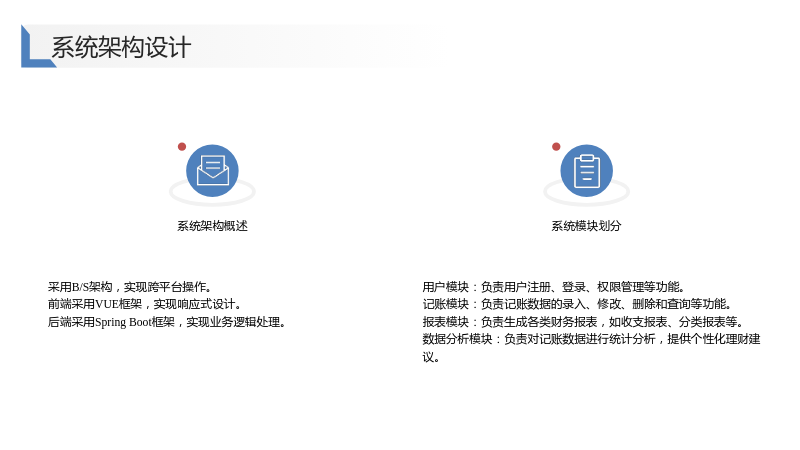Click the red dot near the envelope icon
This screenshot has height=450, width=800.
tap(182, 146)
